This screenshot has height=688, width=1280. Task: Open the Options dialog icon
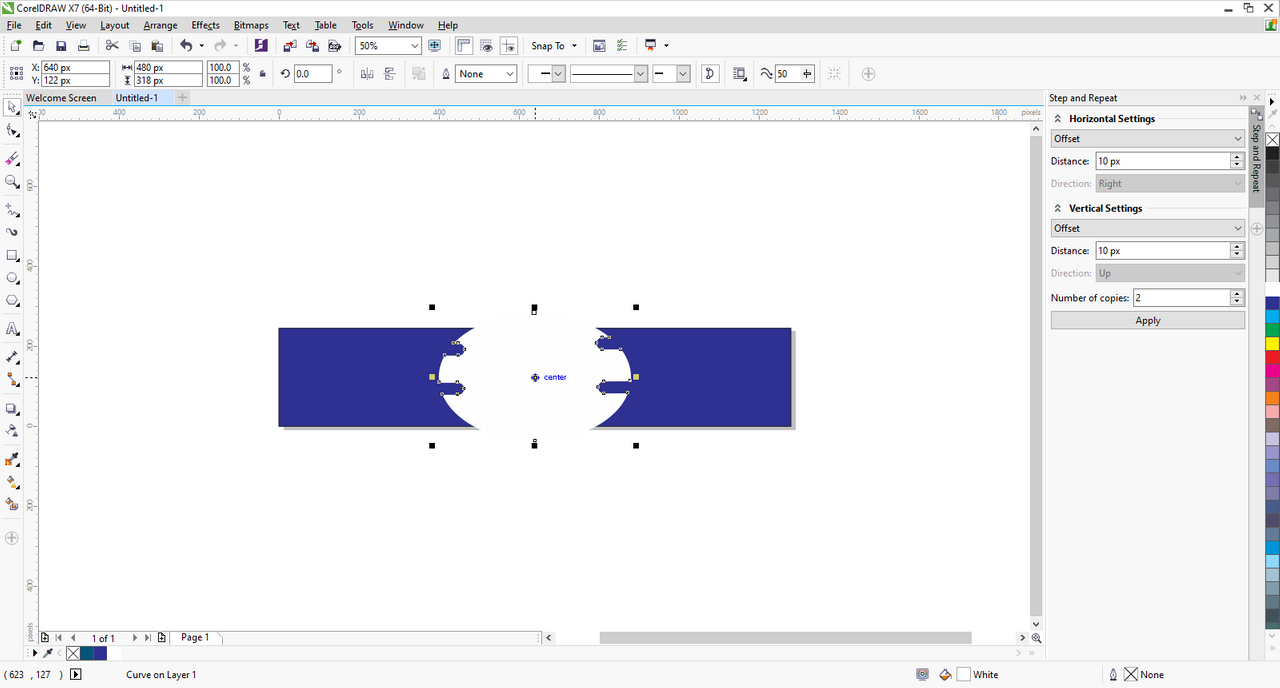click(x=622, y=46)
